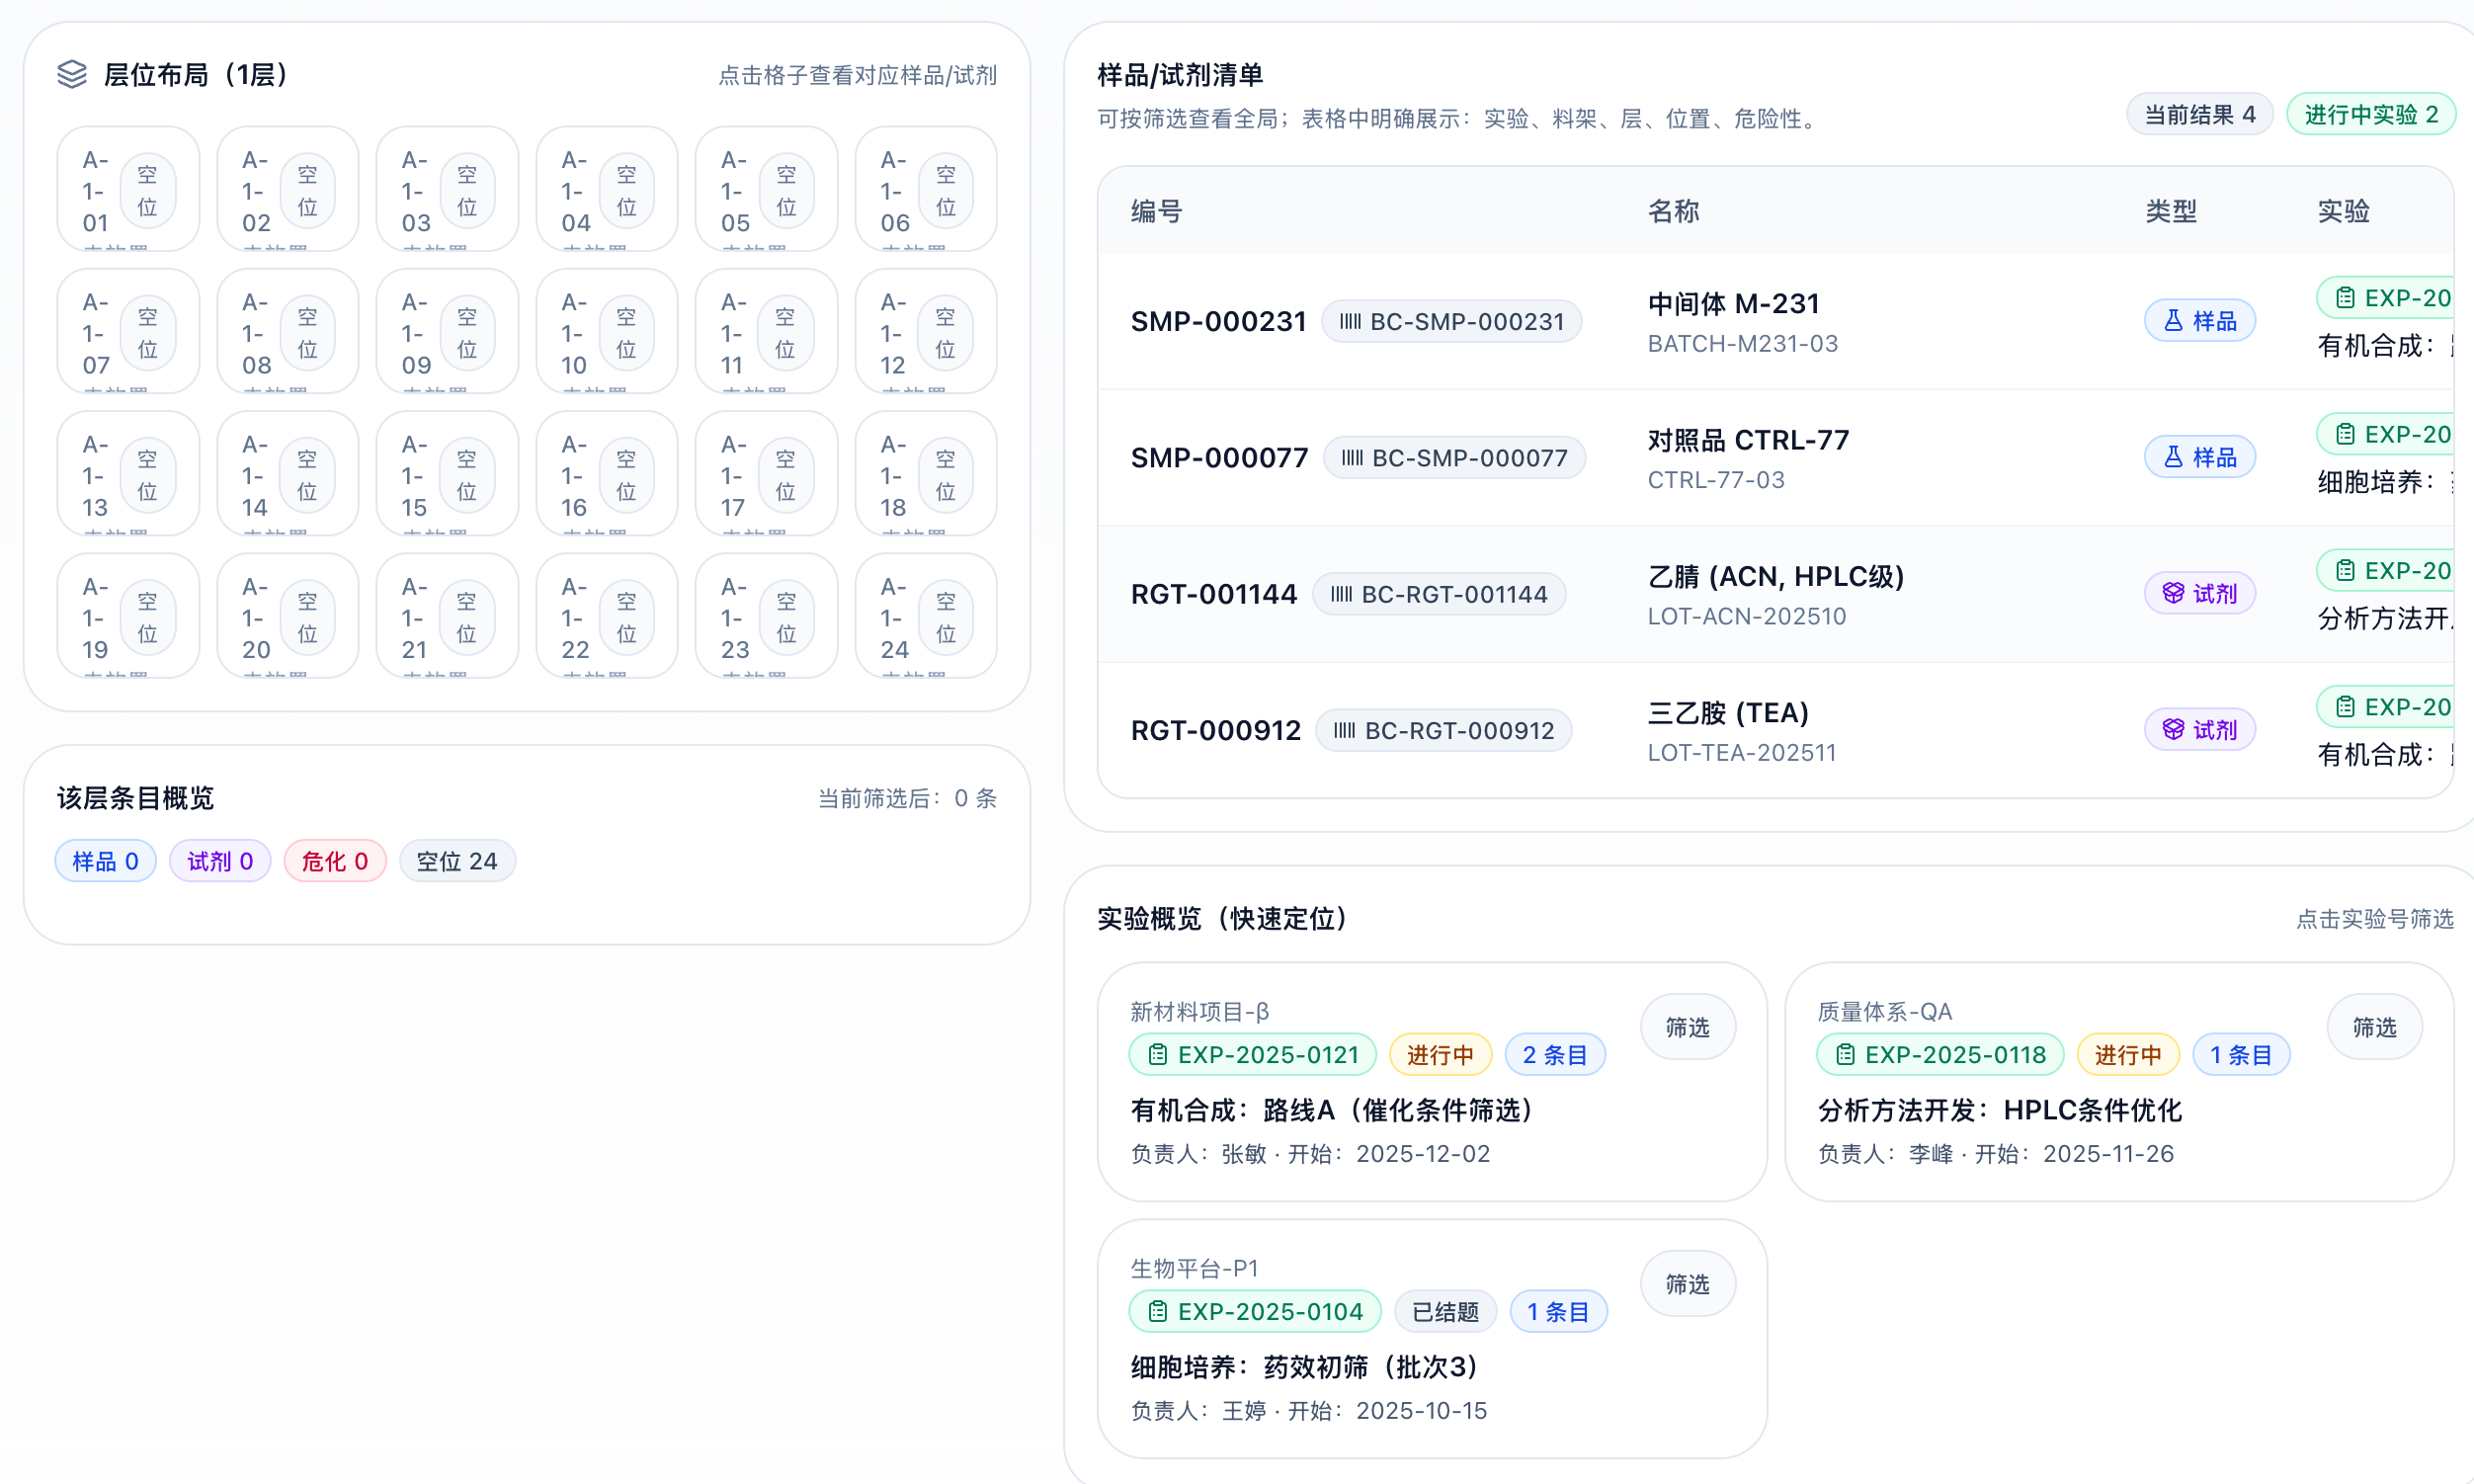Select grid slot A-1-04
Screen dimensions: 2474x1484
[x=607, y=188]
